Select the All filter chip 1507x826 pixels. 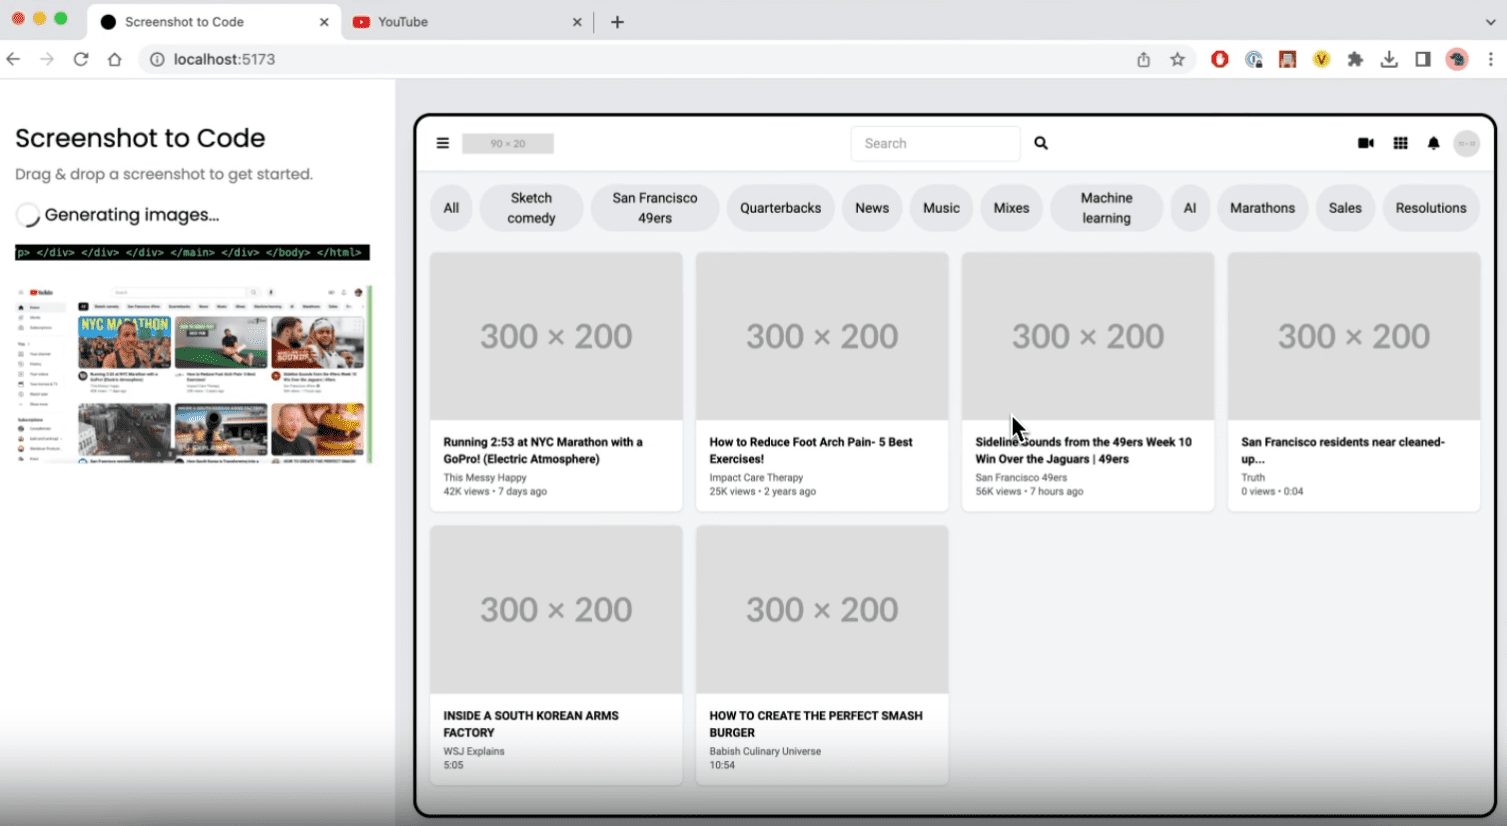(x=451, y=208)
